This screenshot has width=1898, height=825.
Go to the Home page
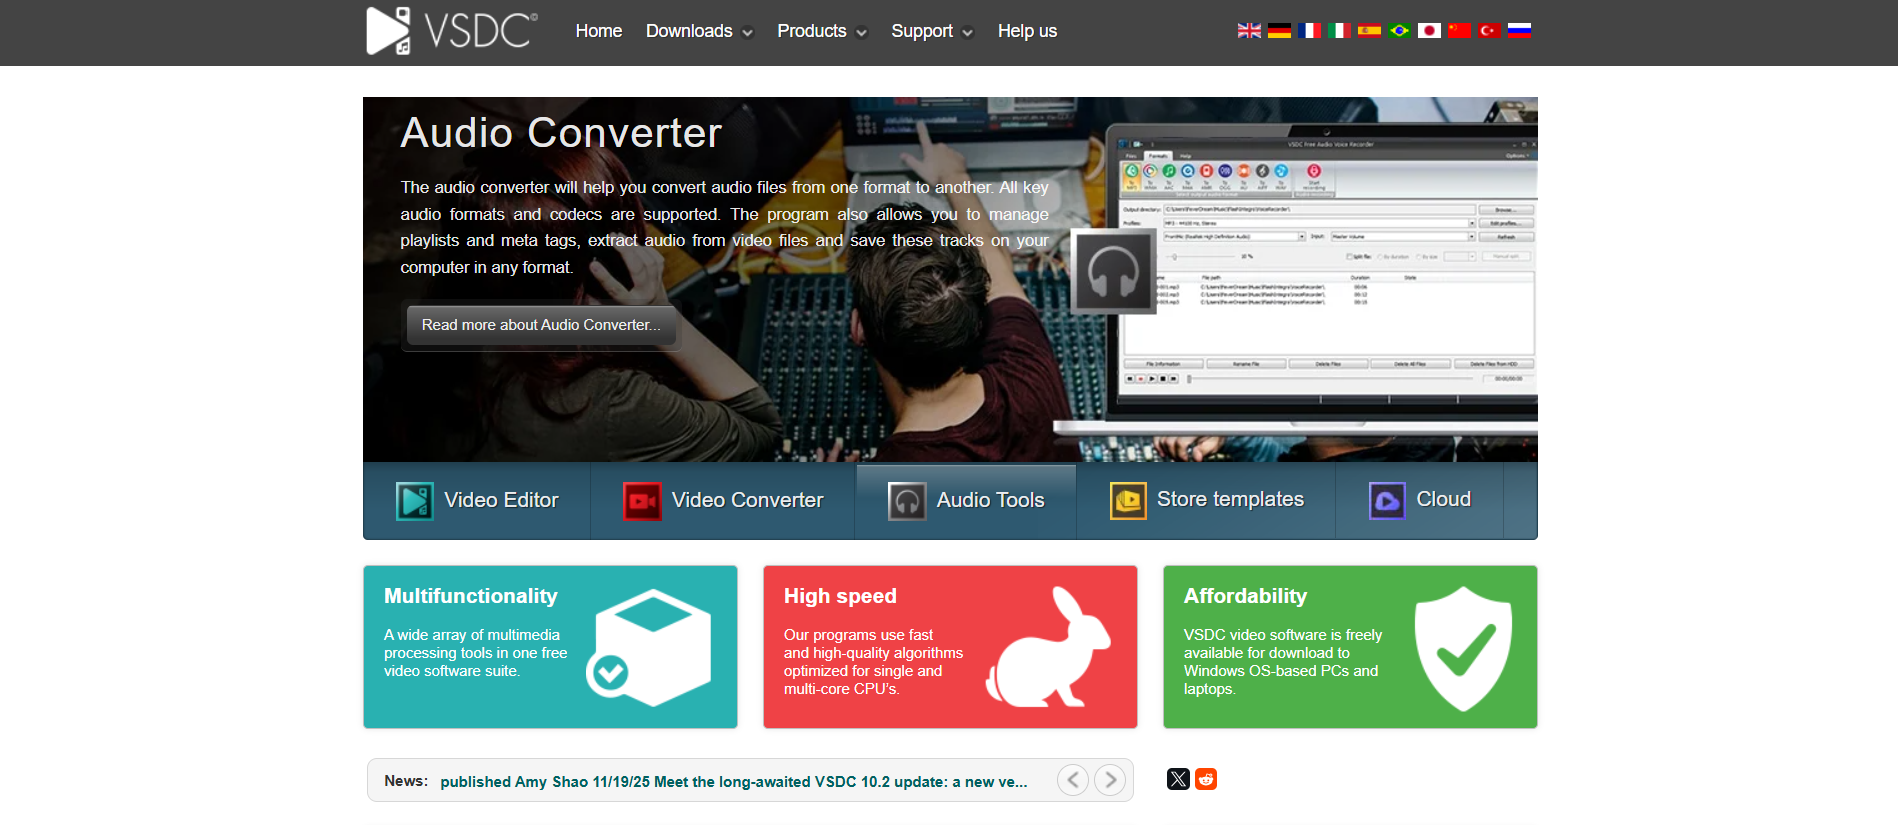coord(599,31)
